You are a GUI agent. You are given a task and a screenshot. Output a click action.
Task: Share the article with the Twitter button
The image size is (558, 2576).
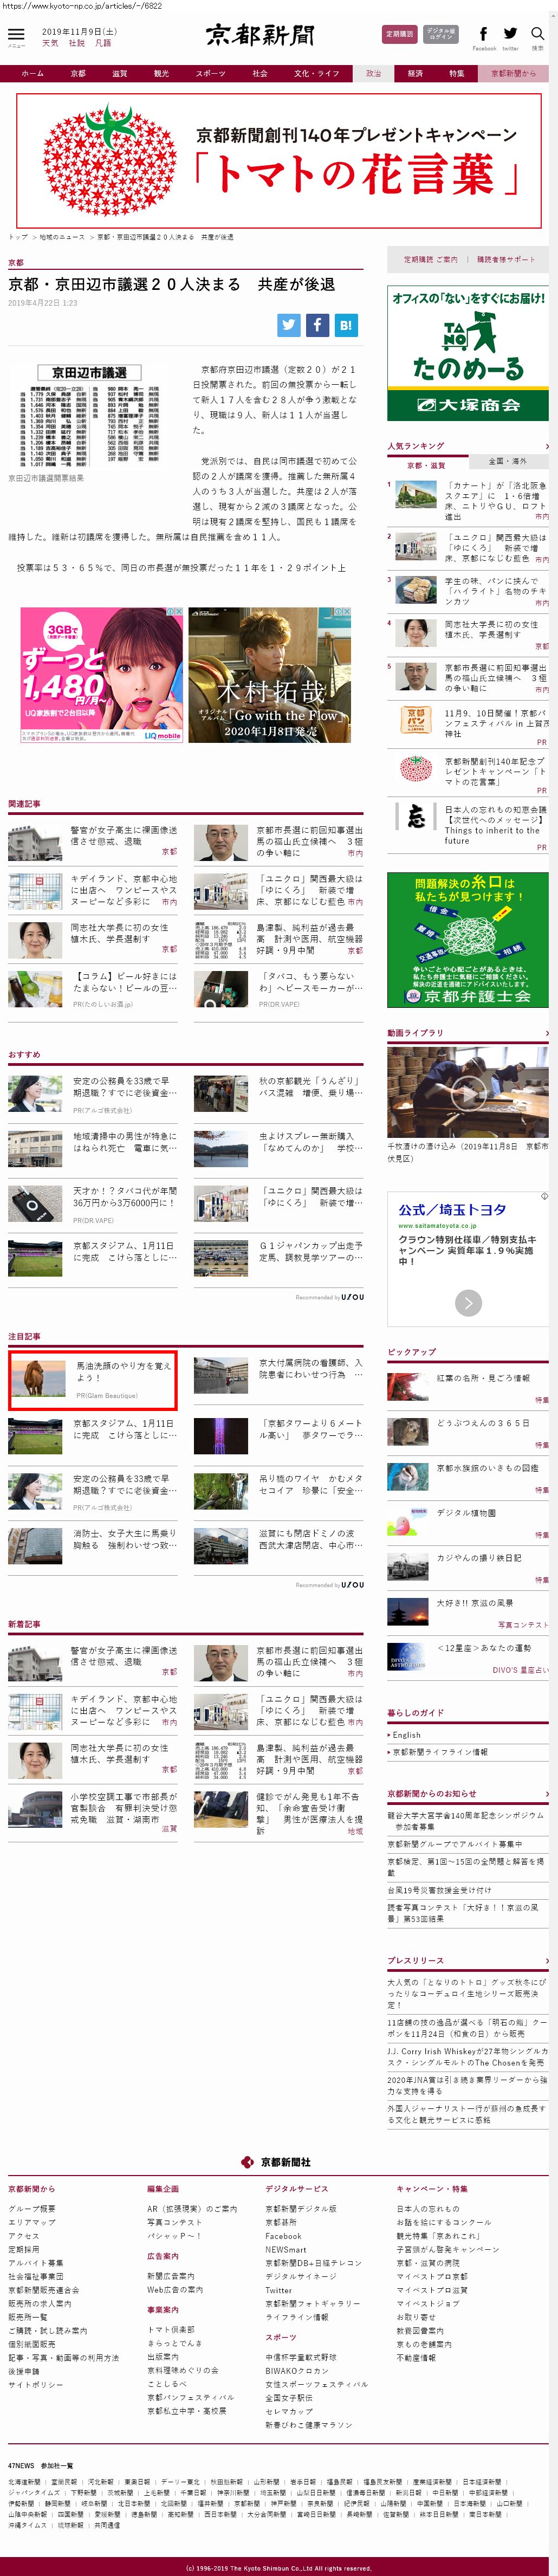pyautogui.click(x=289, y=325)
